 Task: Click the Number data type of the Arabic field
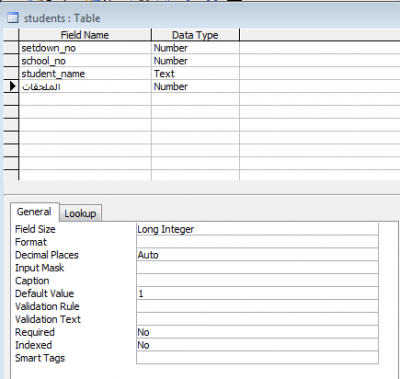click(x=195, y=87)
